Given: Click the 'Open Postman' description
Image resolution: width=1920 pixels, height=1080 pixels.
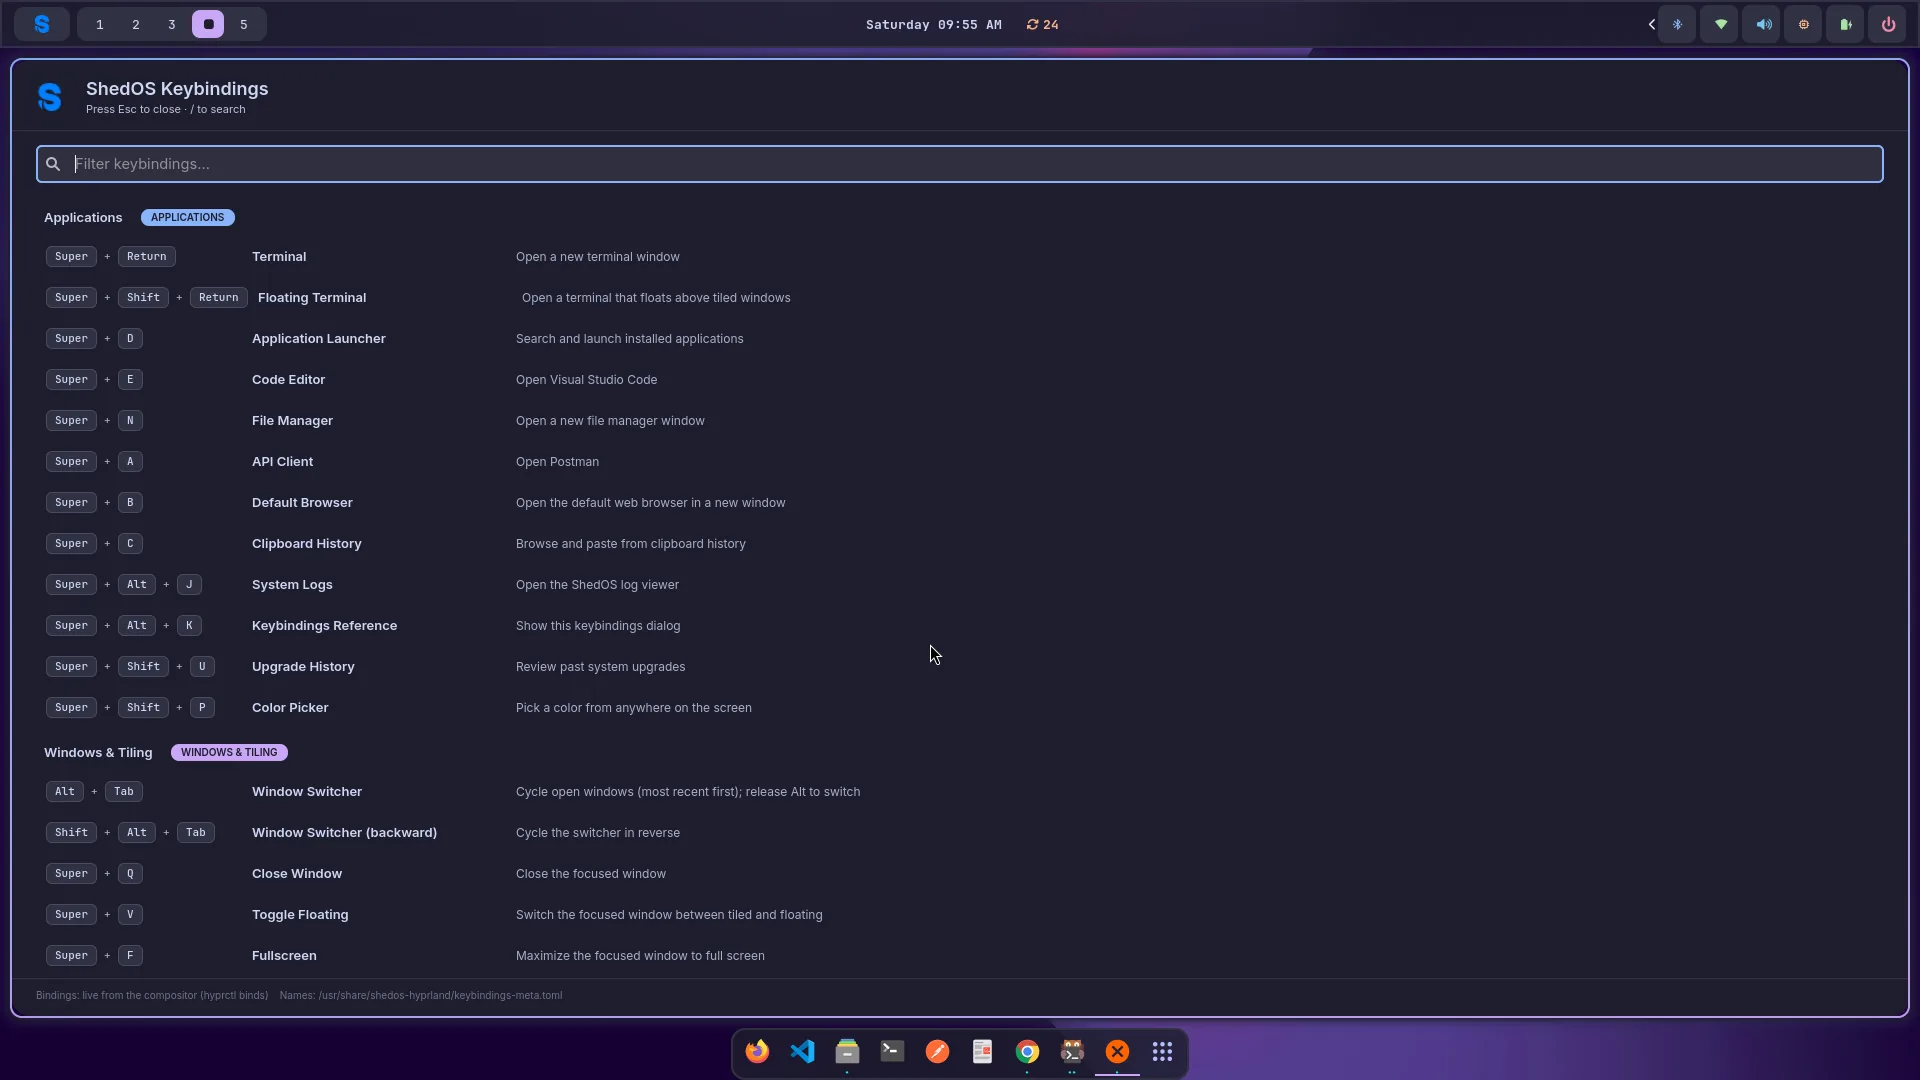Looking at the screenshot, I should (x=558, y=462).
